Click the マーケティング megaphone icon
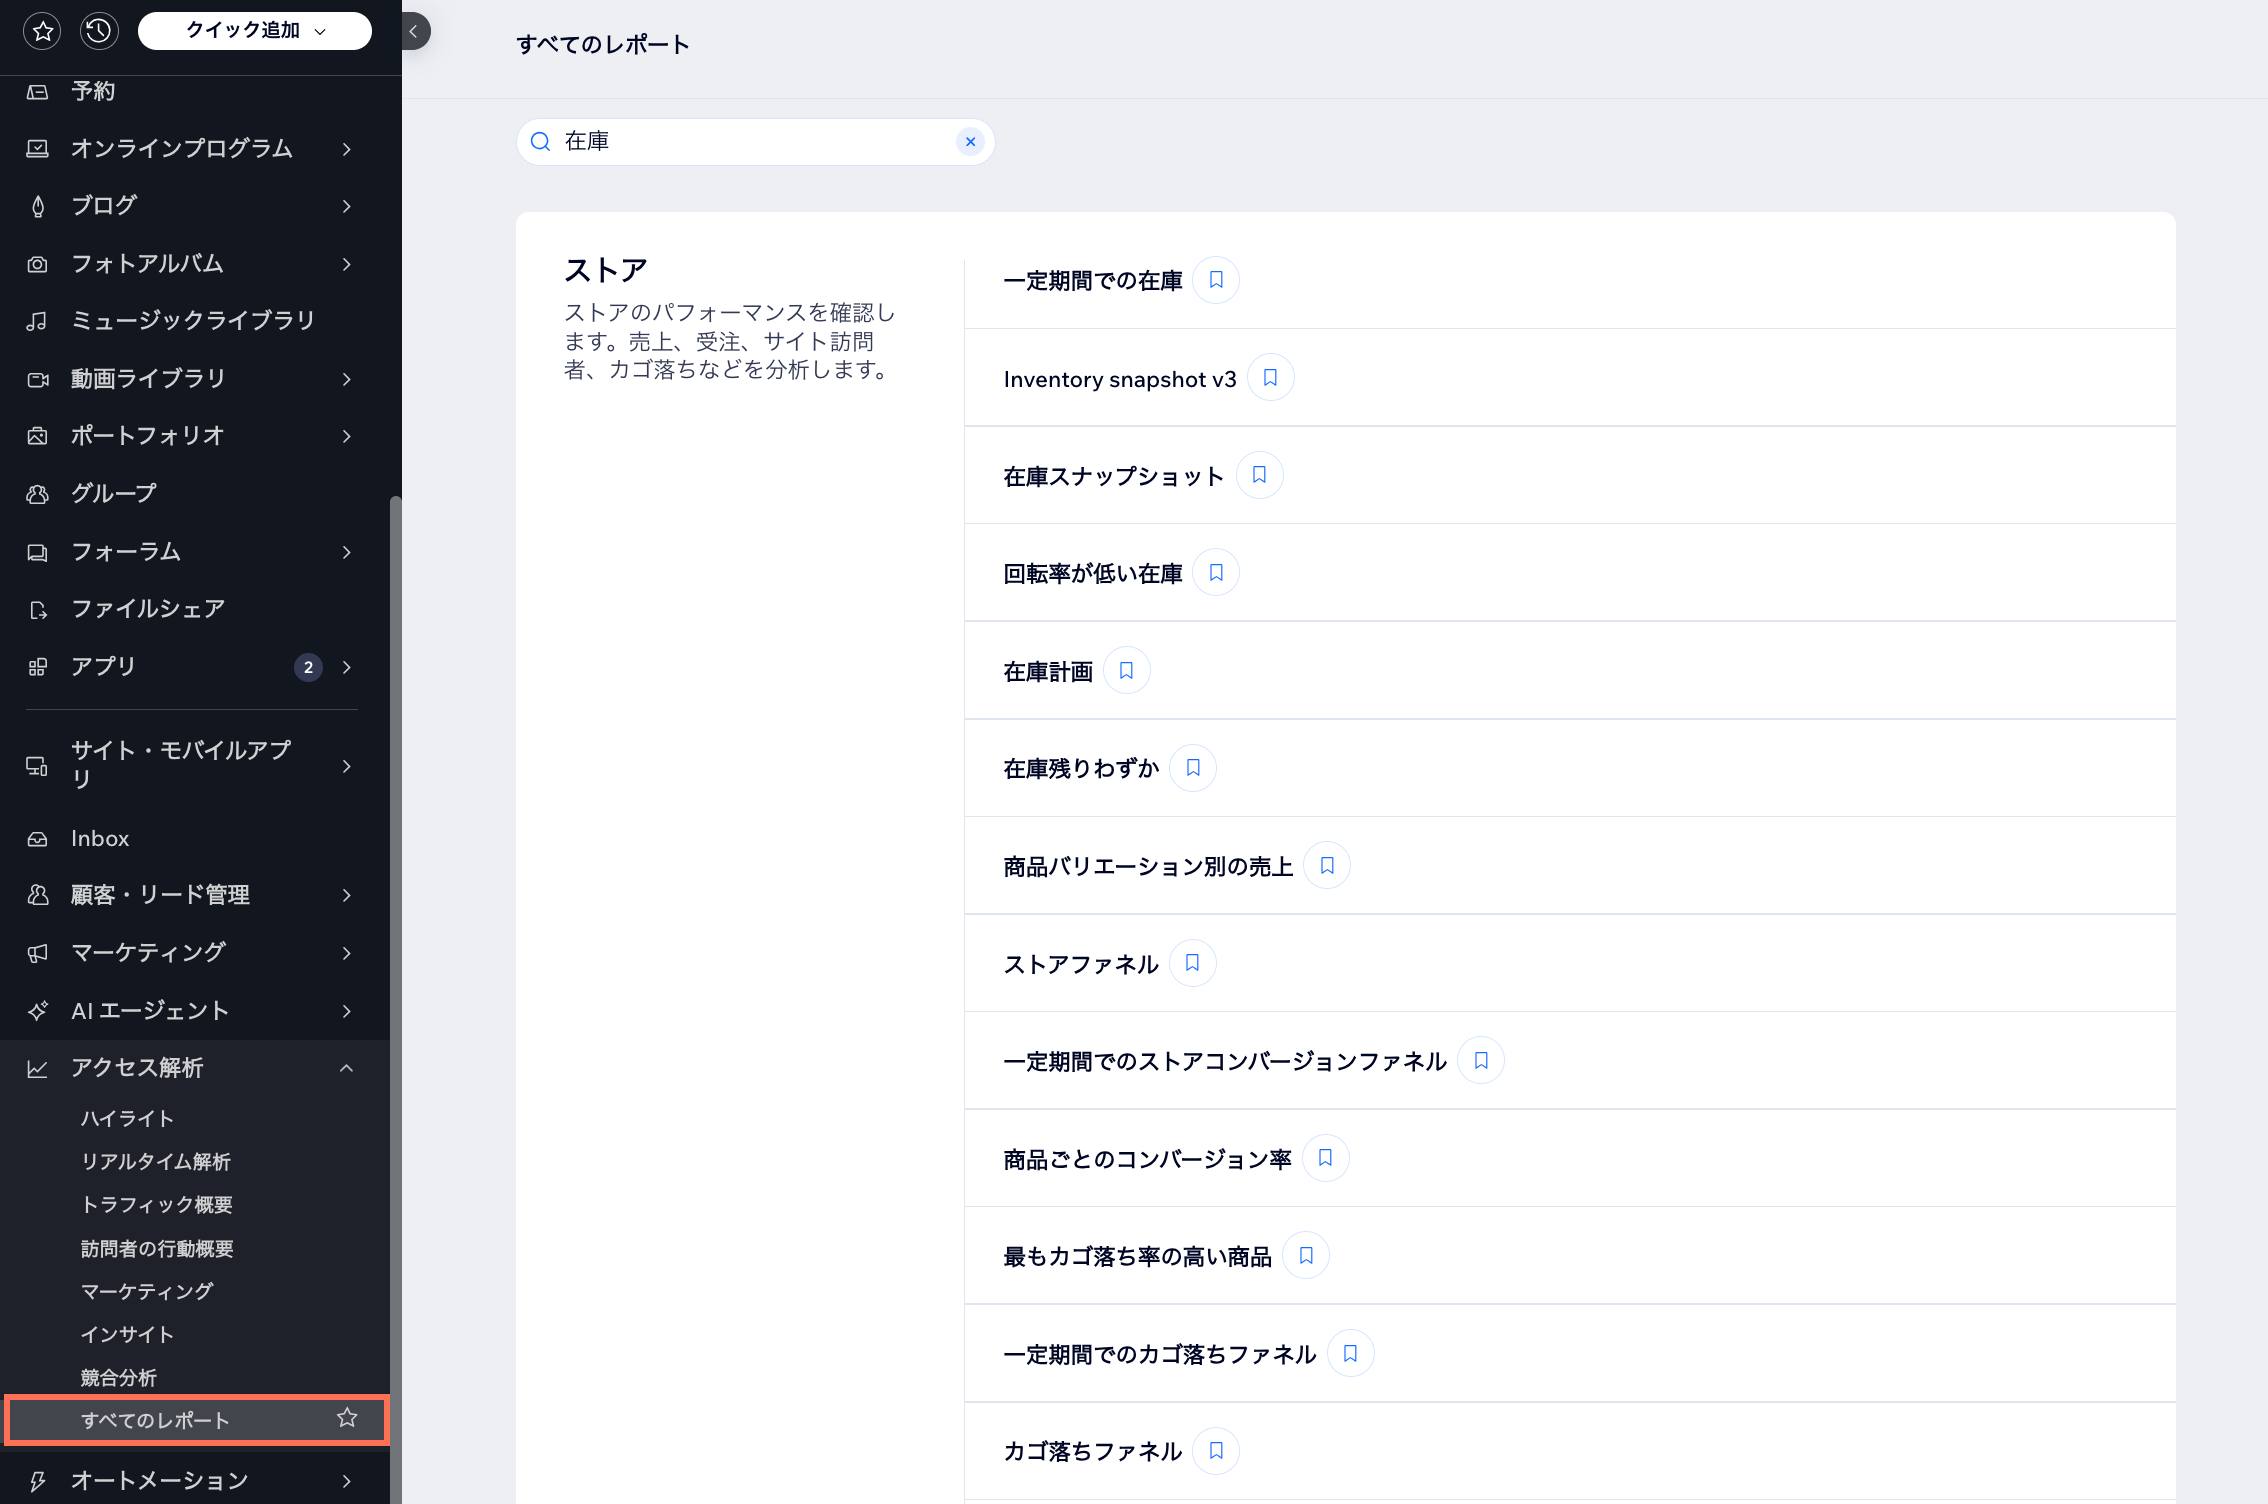 pyautogui.click(x=37, y=952)
